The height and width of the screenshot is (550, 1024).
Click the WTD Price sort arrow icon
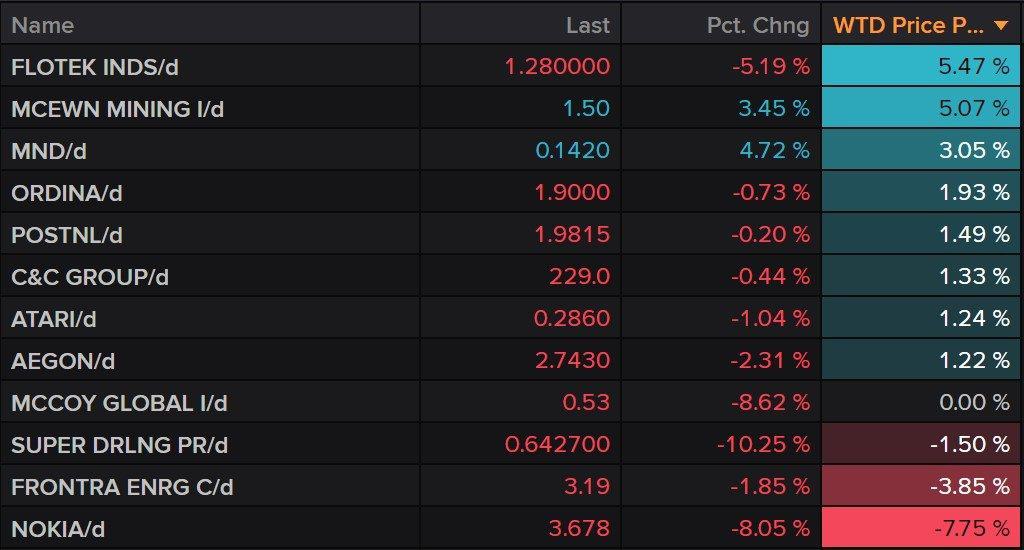(1003, 26)
